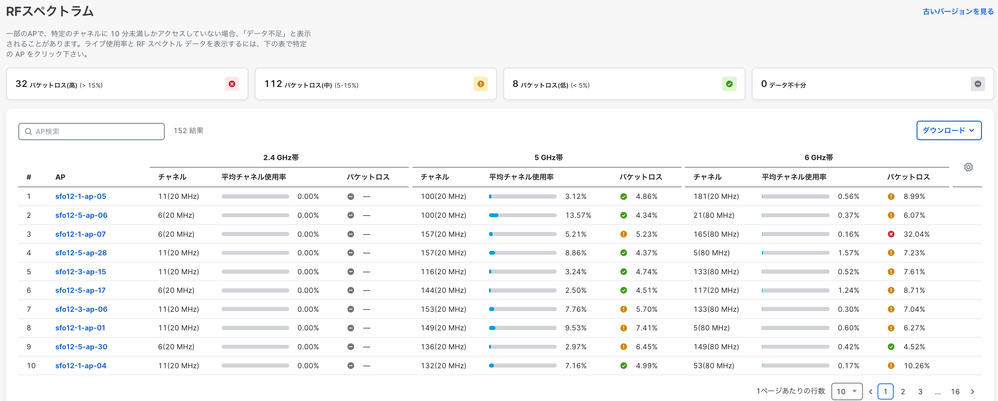Go to page 2 of results
Image resolution: width=998 pixels, height=401 pixels.
pos(903,392)
